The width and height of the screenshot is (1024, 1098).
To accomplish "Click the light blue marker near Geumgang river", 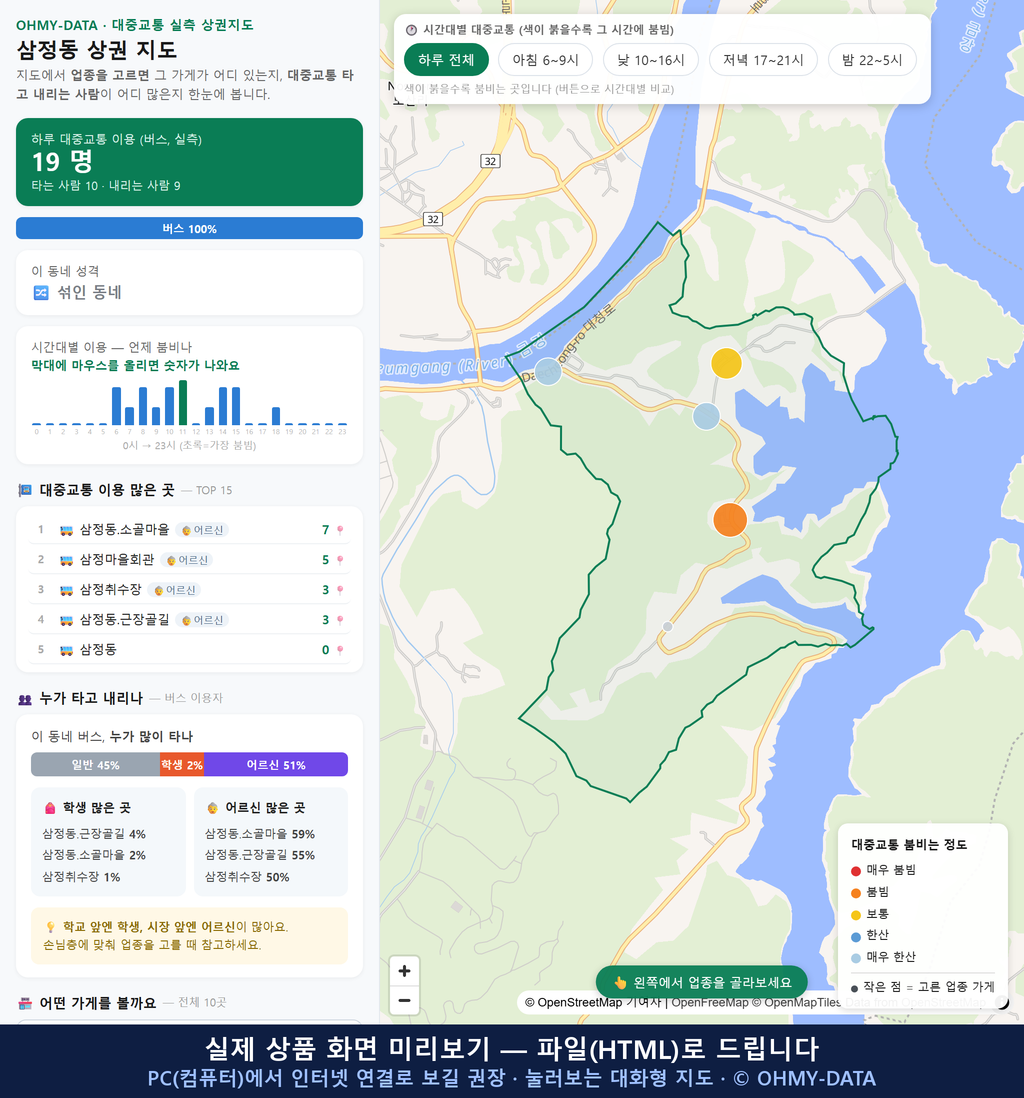I will [548, 371].
